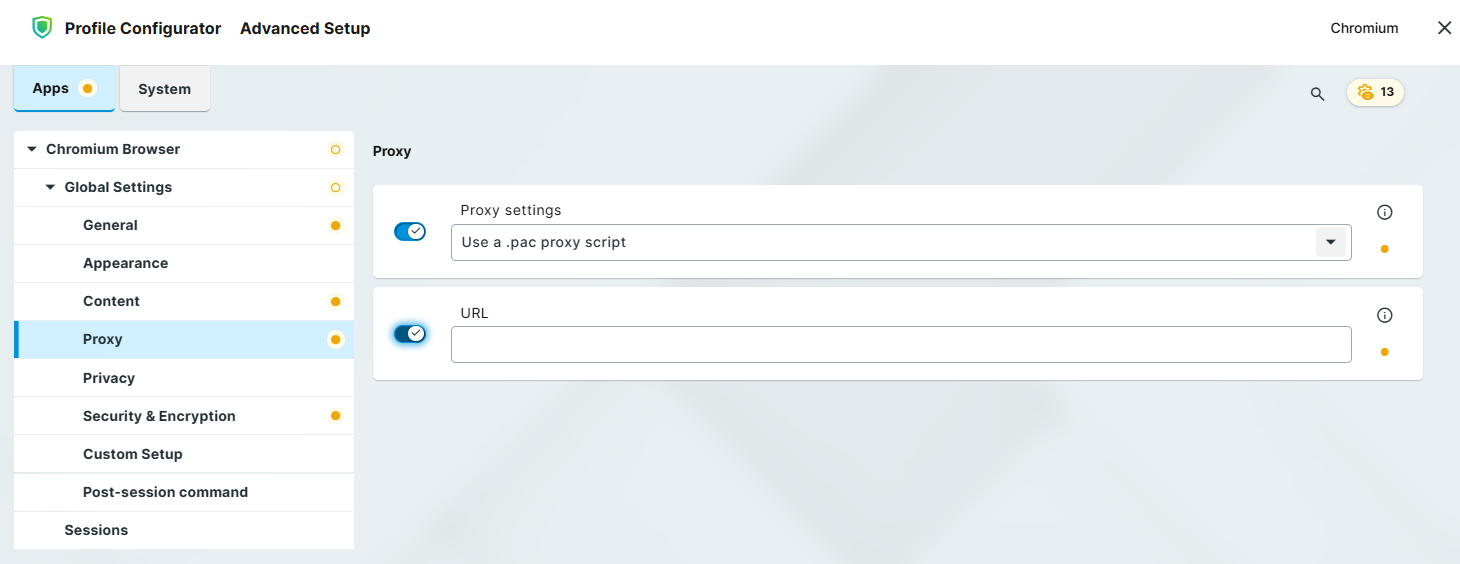Go to Custom Setup section
The height and width of the screenshot is (564, 1460).
pyautogui.click(x=133, y=454)
